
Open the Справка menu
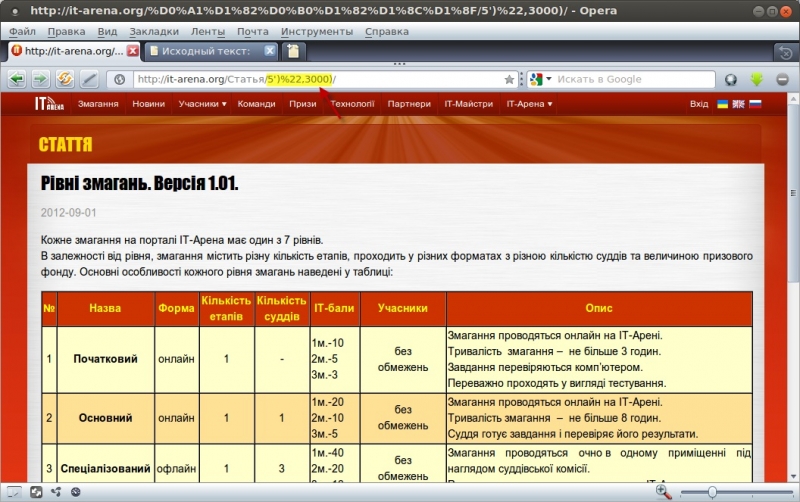[387, 32]
